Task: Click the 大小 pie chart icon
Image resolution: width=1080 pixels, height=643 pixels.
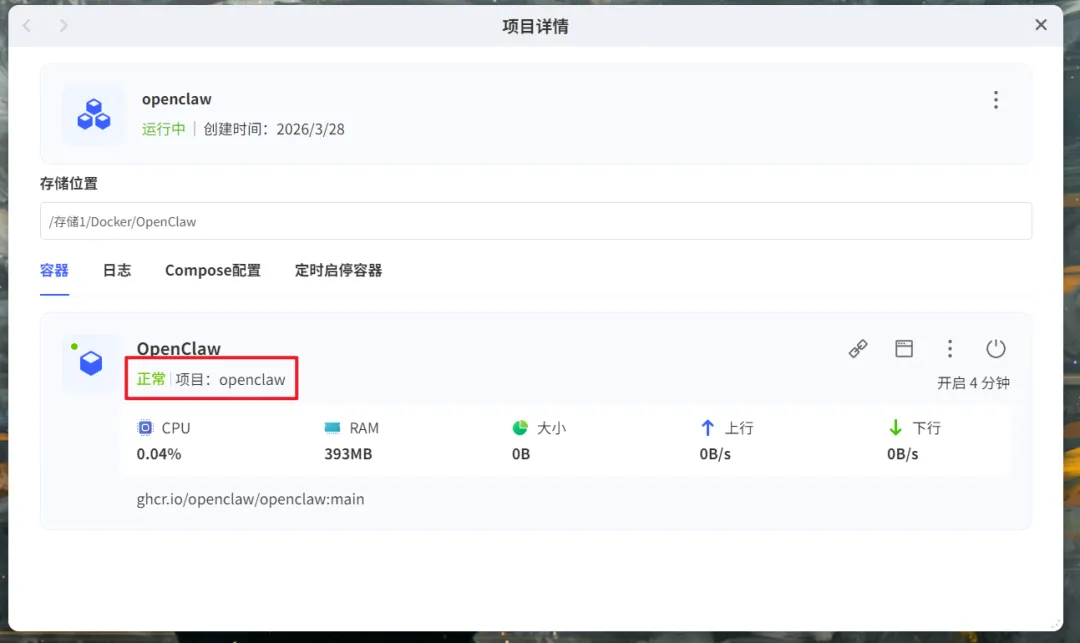Action: pos(520,428)
